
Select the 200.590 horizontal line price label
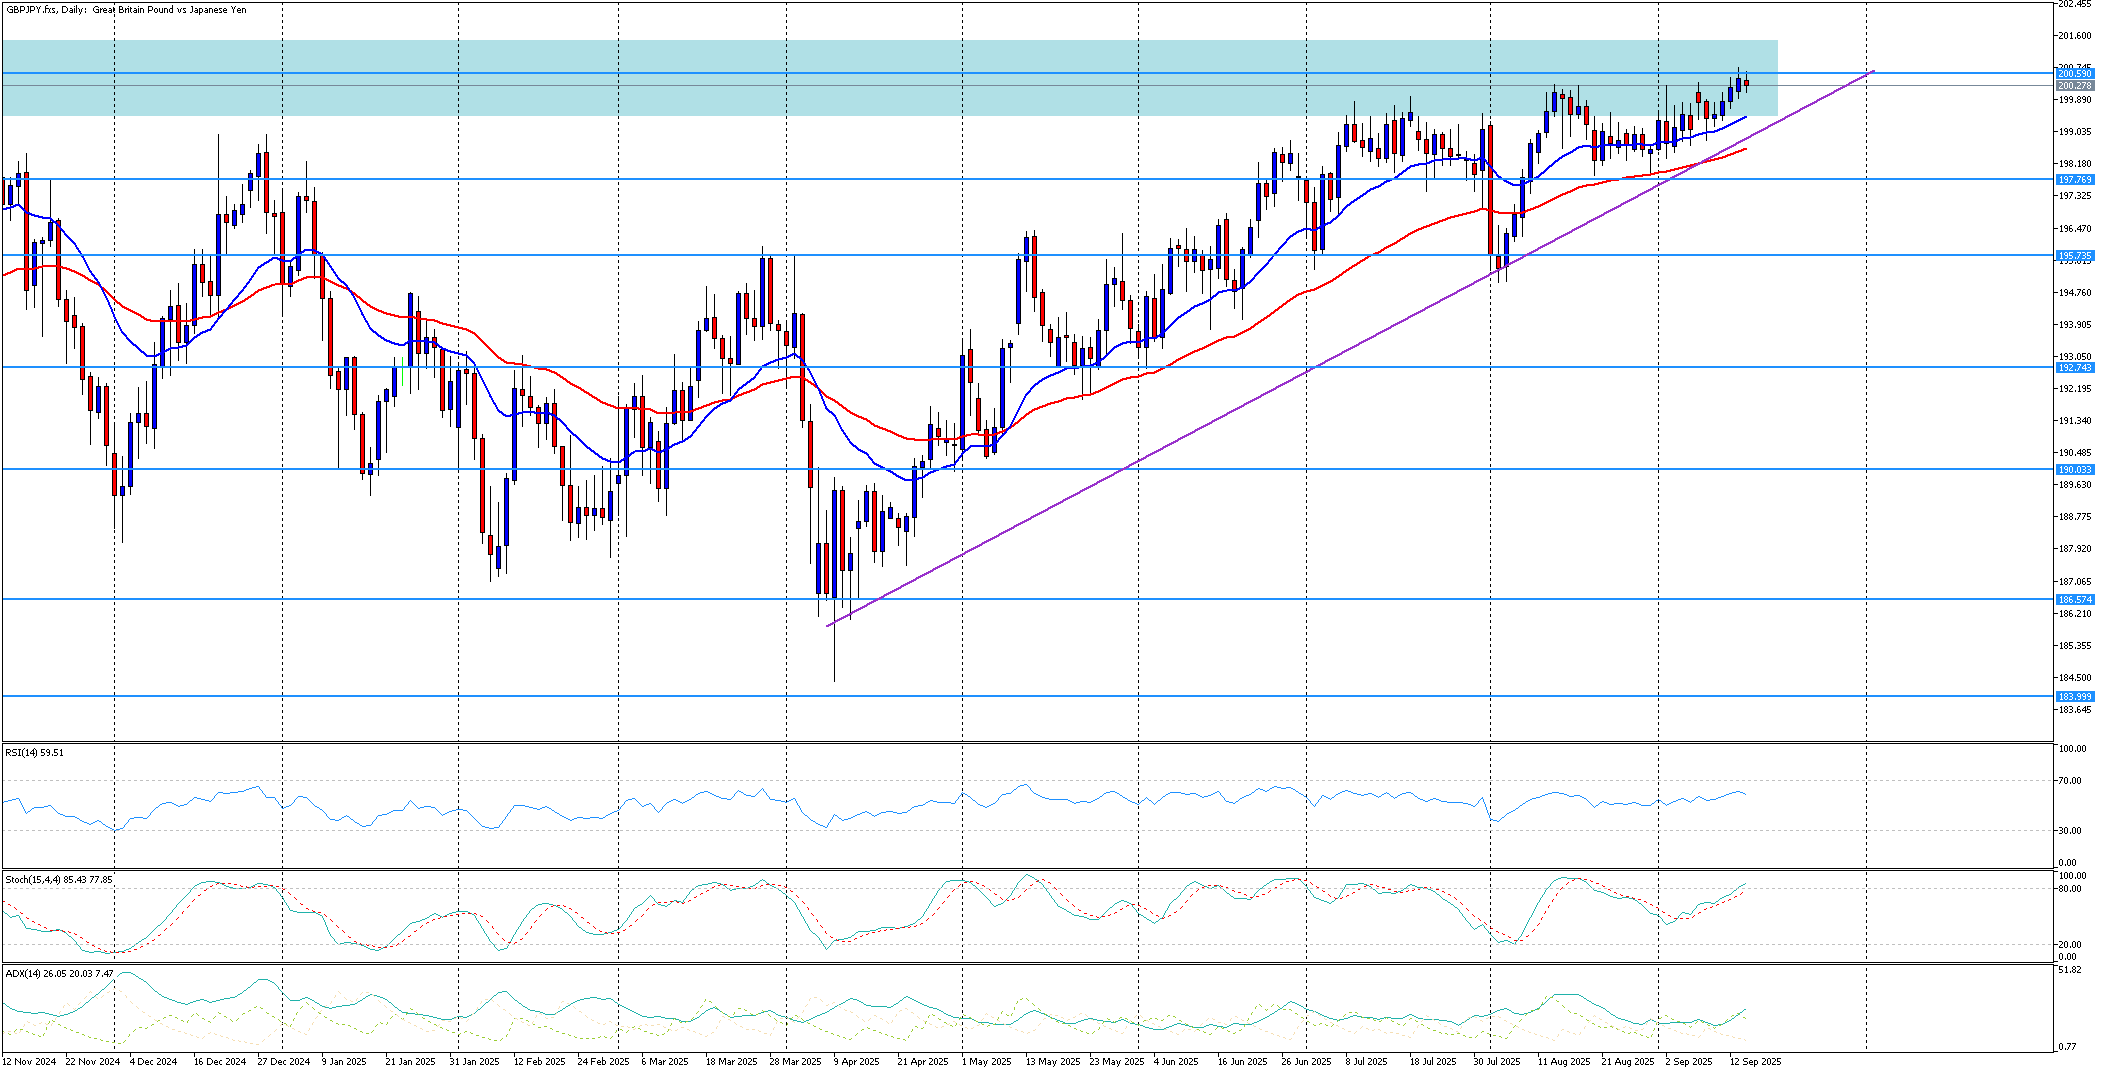[2074, 74]
